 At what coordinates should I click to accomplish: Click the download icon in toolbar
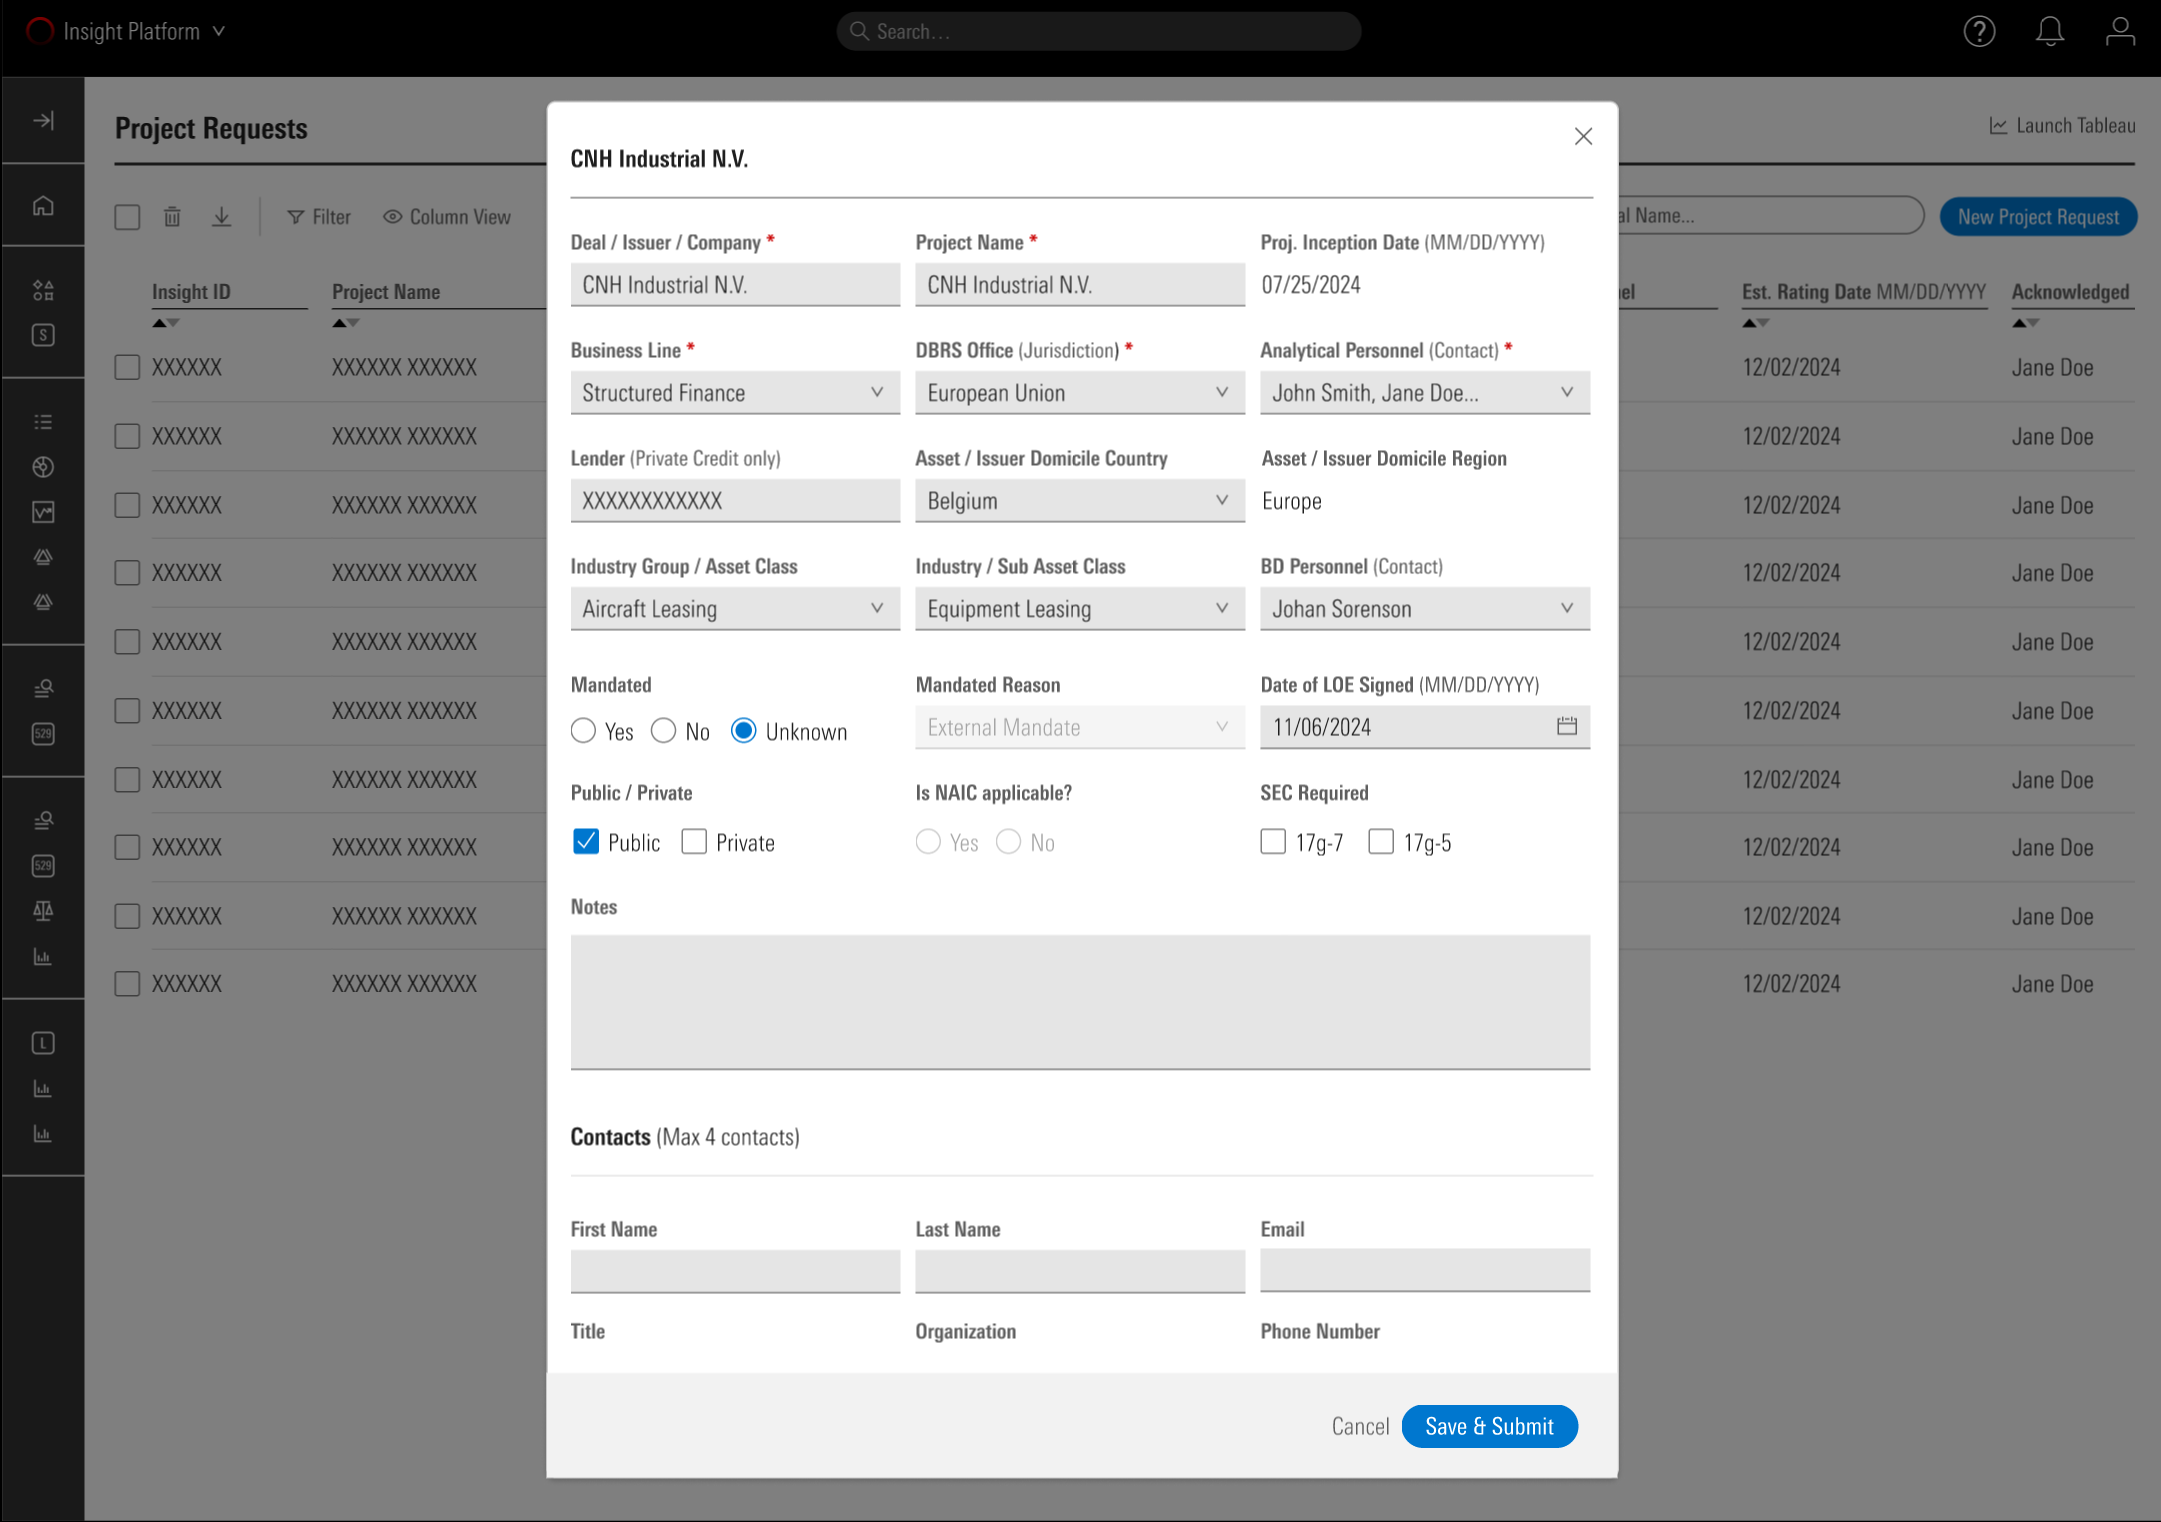(x=222, y=217)
